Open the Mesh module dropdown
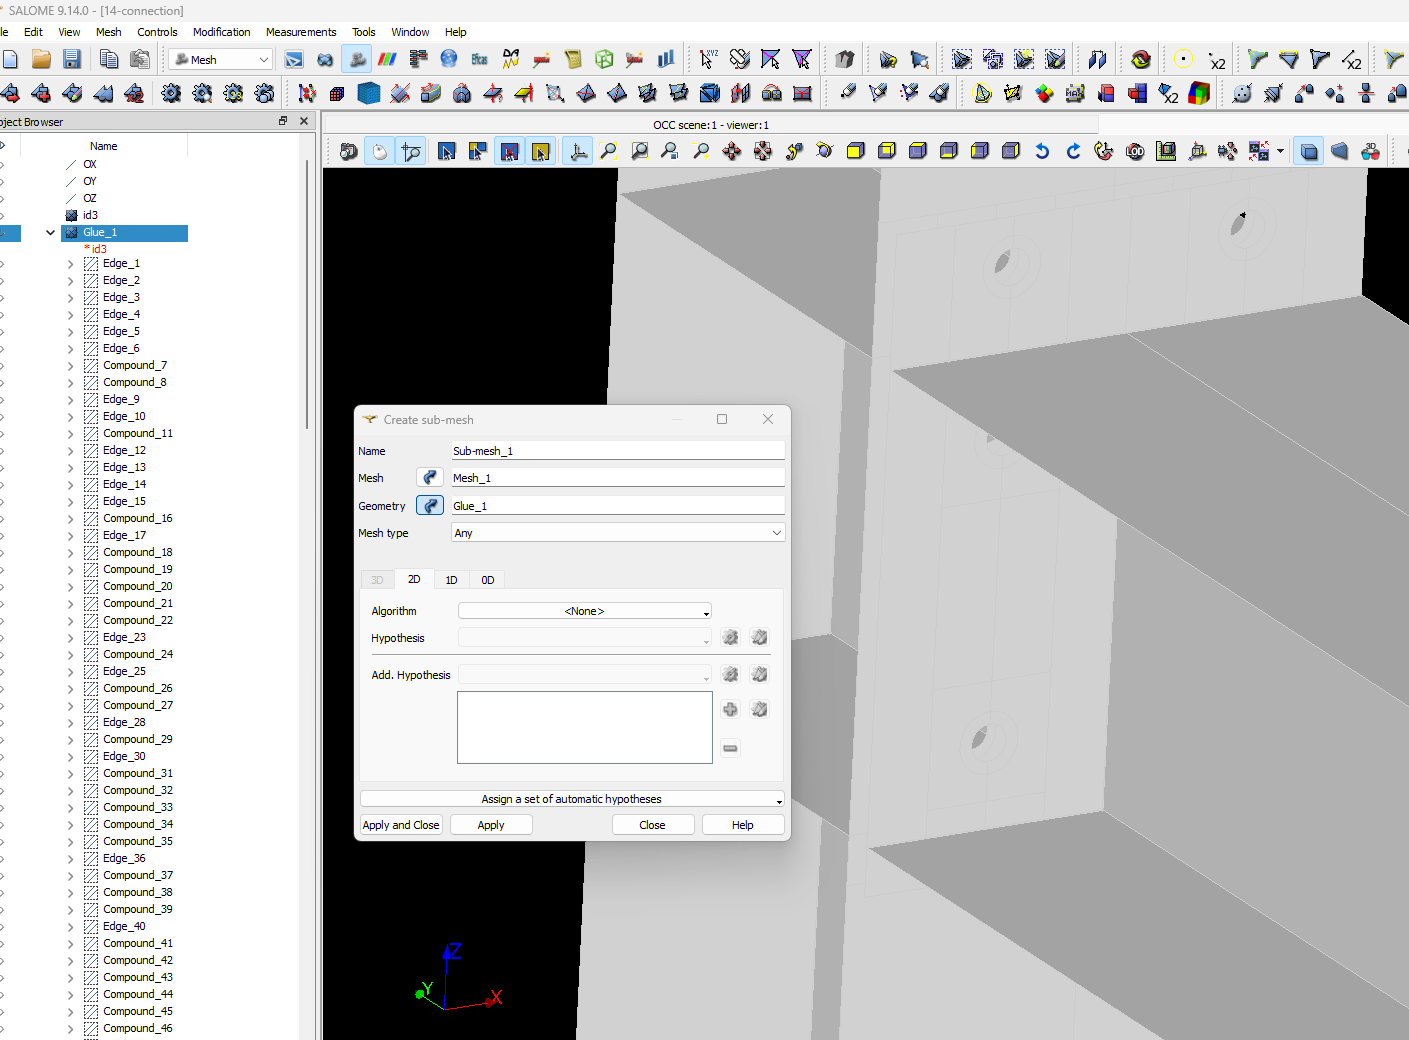This screenshot has width=1409, height=1040. 220,60
